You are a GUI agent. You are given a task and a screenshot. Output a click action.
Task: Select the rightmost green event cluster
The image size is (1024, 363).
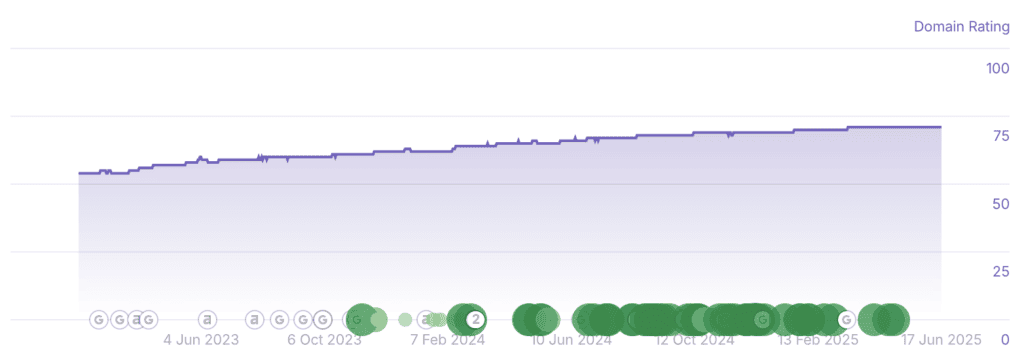coord(884,320)
